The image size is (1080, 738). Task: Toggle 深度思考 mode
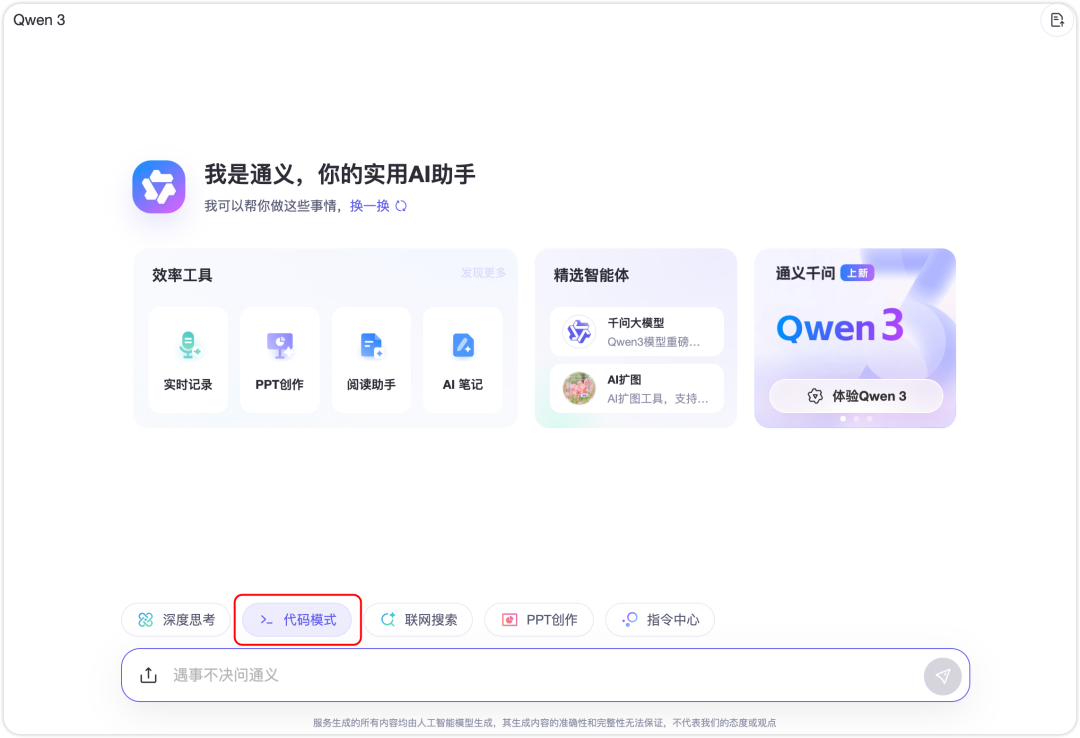pos(176,619)
